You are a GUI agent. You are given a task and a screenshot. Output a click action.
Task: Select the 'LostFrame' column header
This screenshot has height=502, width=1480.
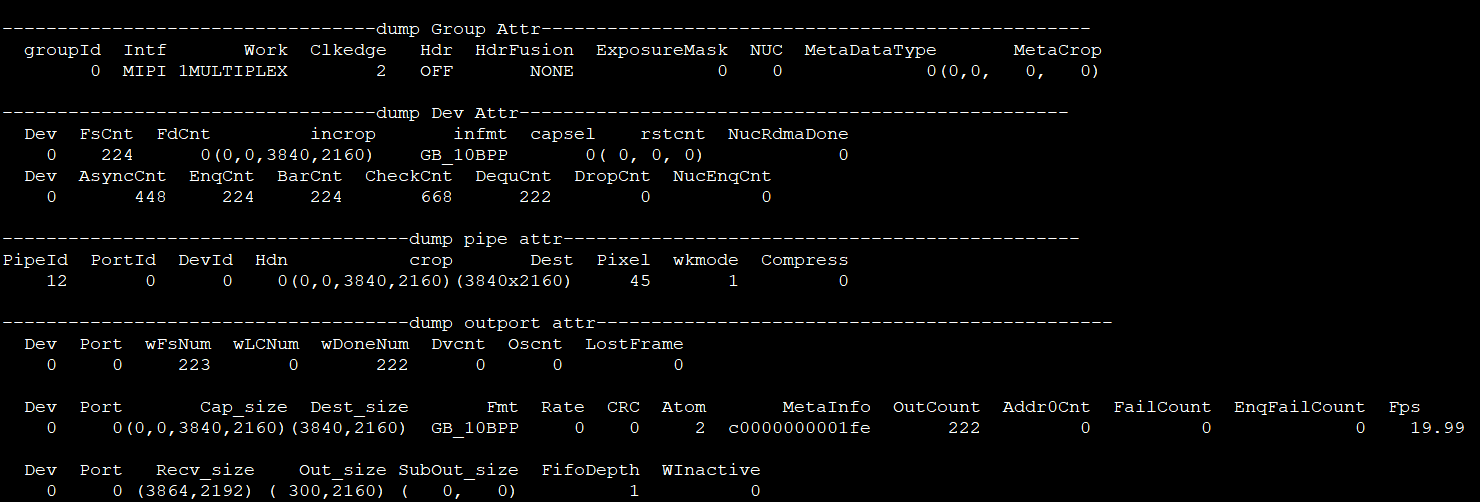(x=634, y=344)
